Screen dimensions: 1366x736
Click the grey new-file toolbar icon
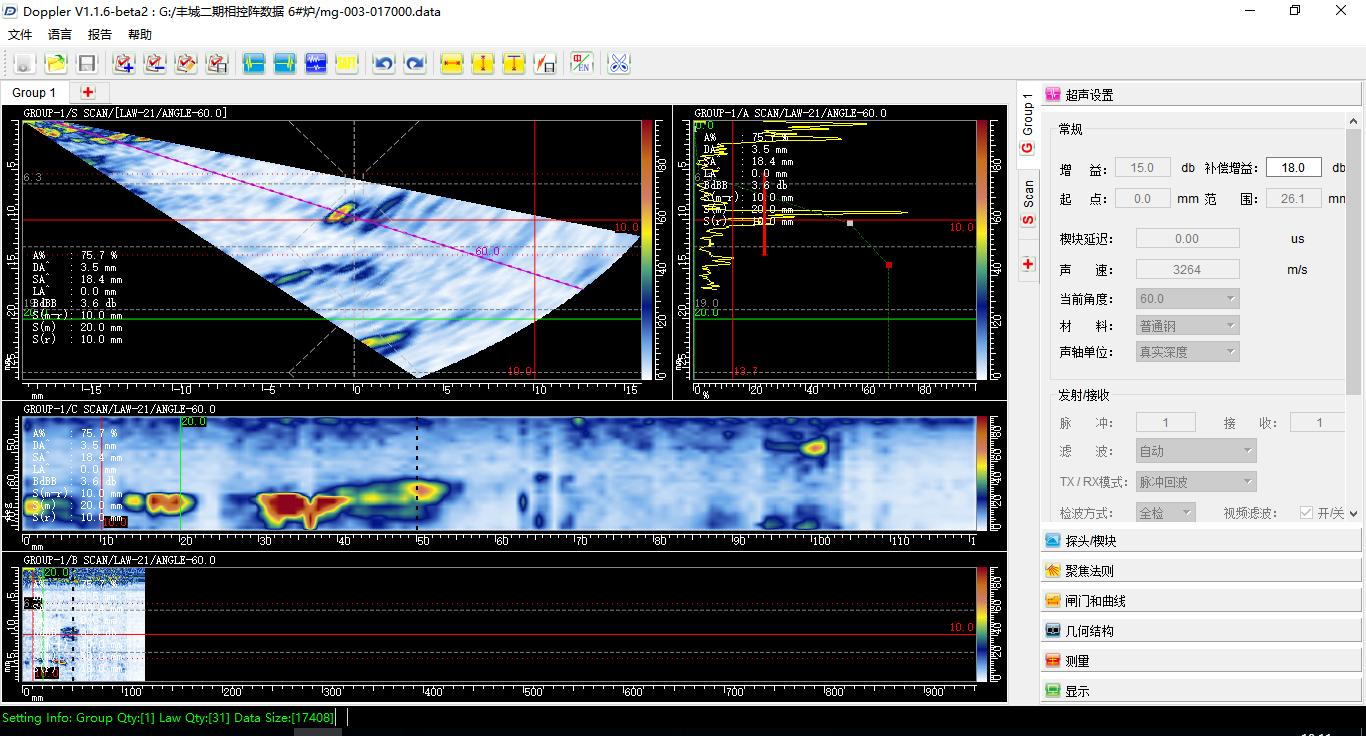25,64
